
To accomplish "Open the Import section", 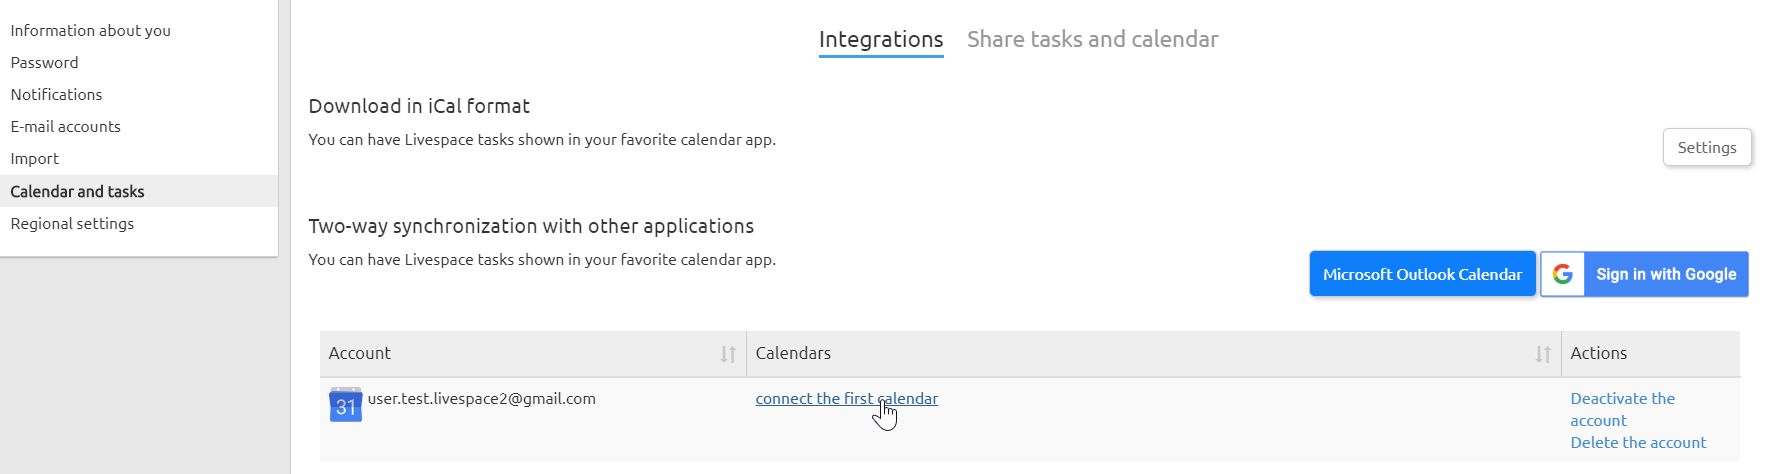I will 34,158.
